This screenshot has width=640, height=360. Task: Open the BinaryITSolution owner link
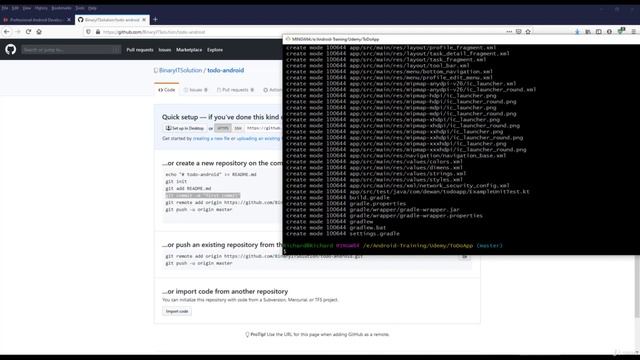tap(180, 70)
